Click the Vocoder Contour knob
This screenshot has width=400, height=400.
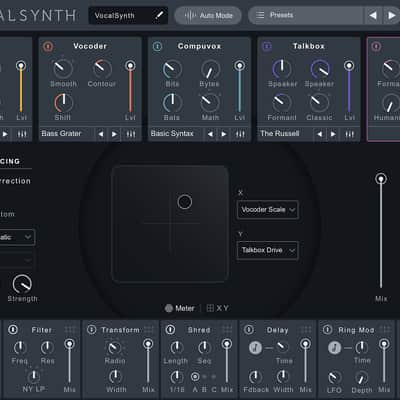(x=102, y=69)
